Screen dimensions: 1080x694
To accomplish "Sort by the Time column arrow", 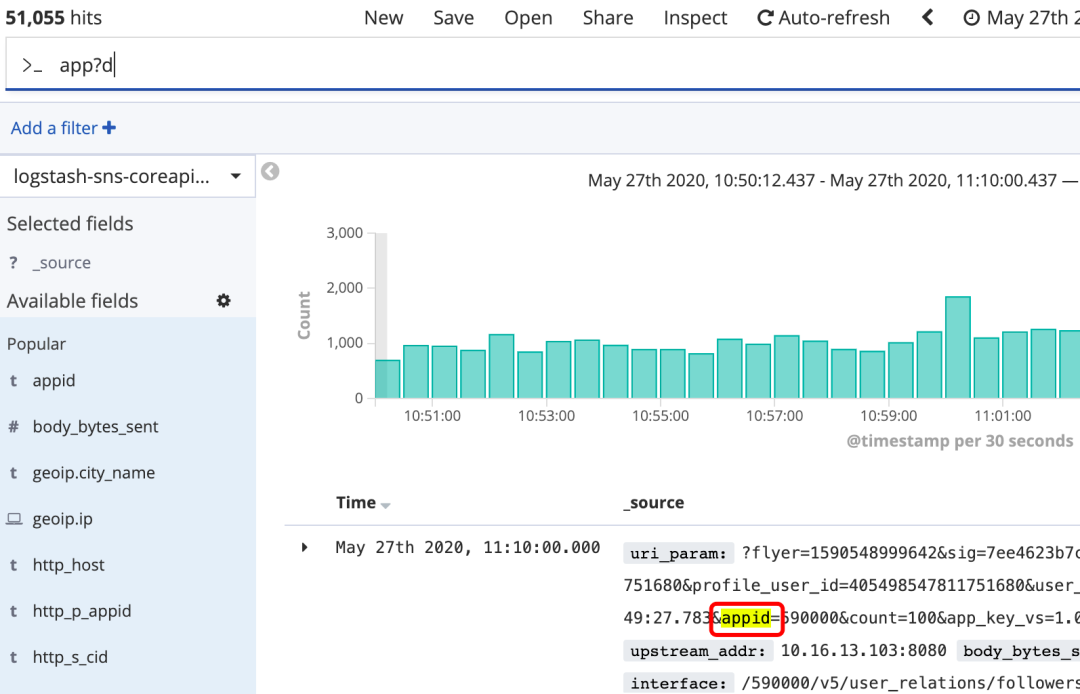I will tap(386, 505).
